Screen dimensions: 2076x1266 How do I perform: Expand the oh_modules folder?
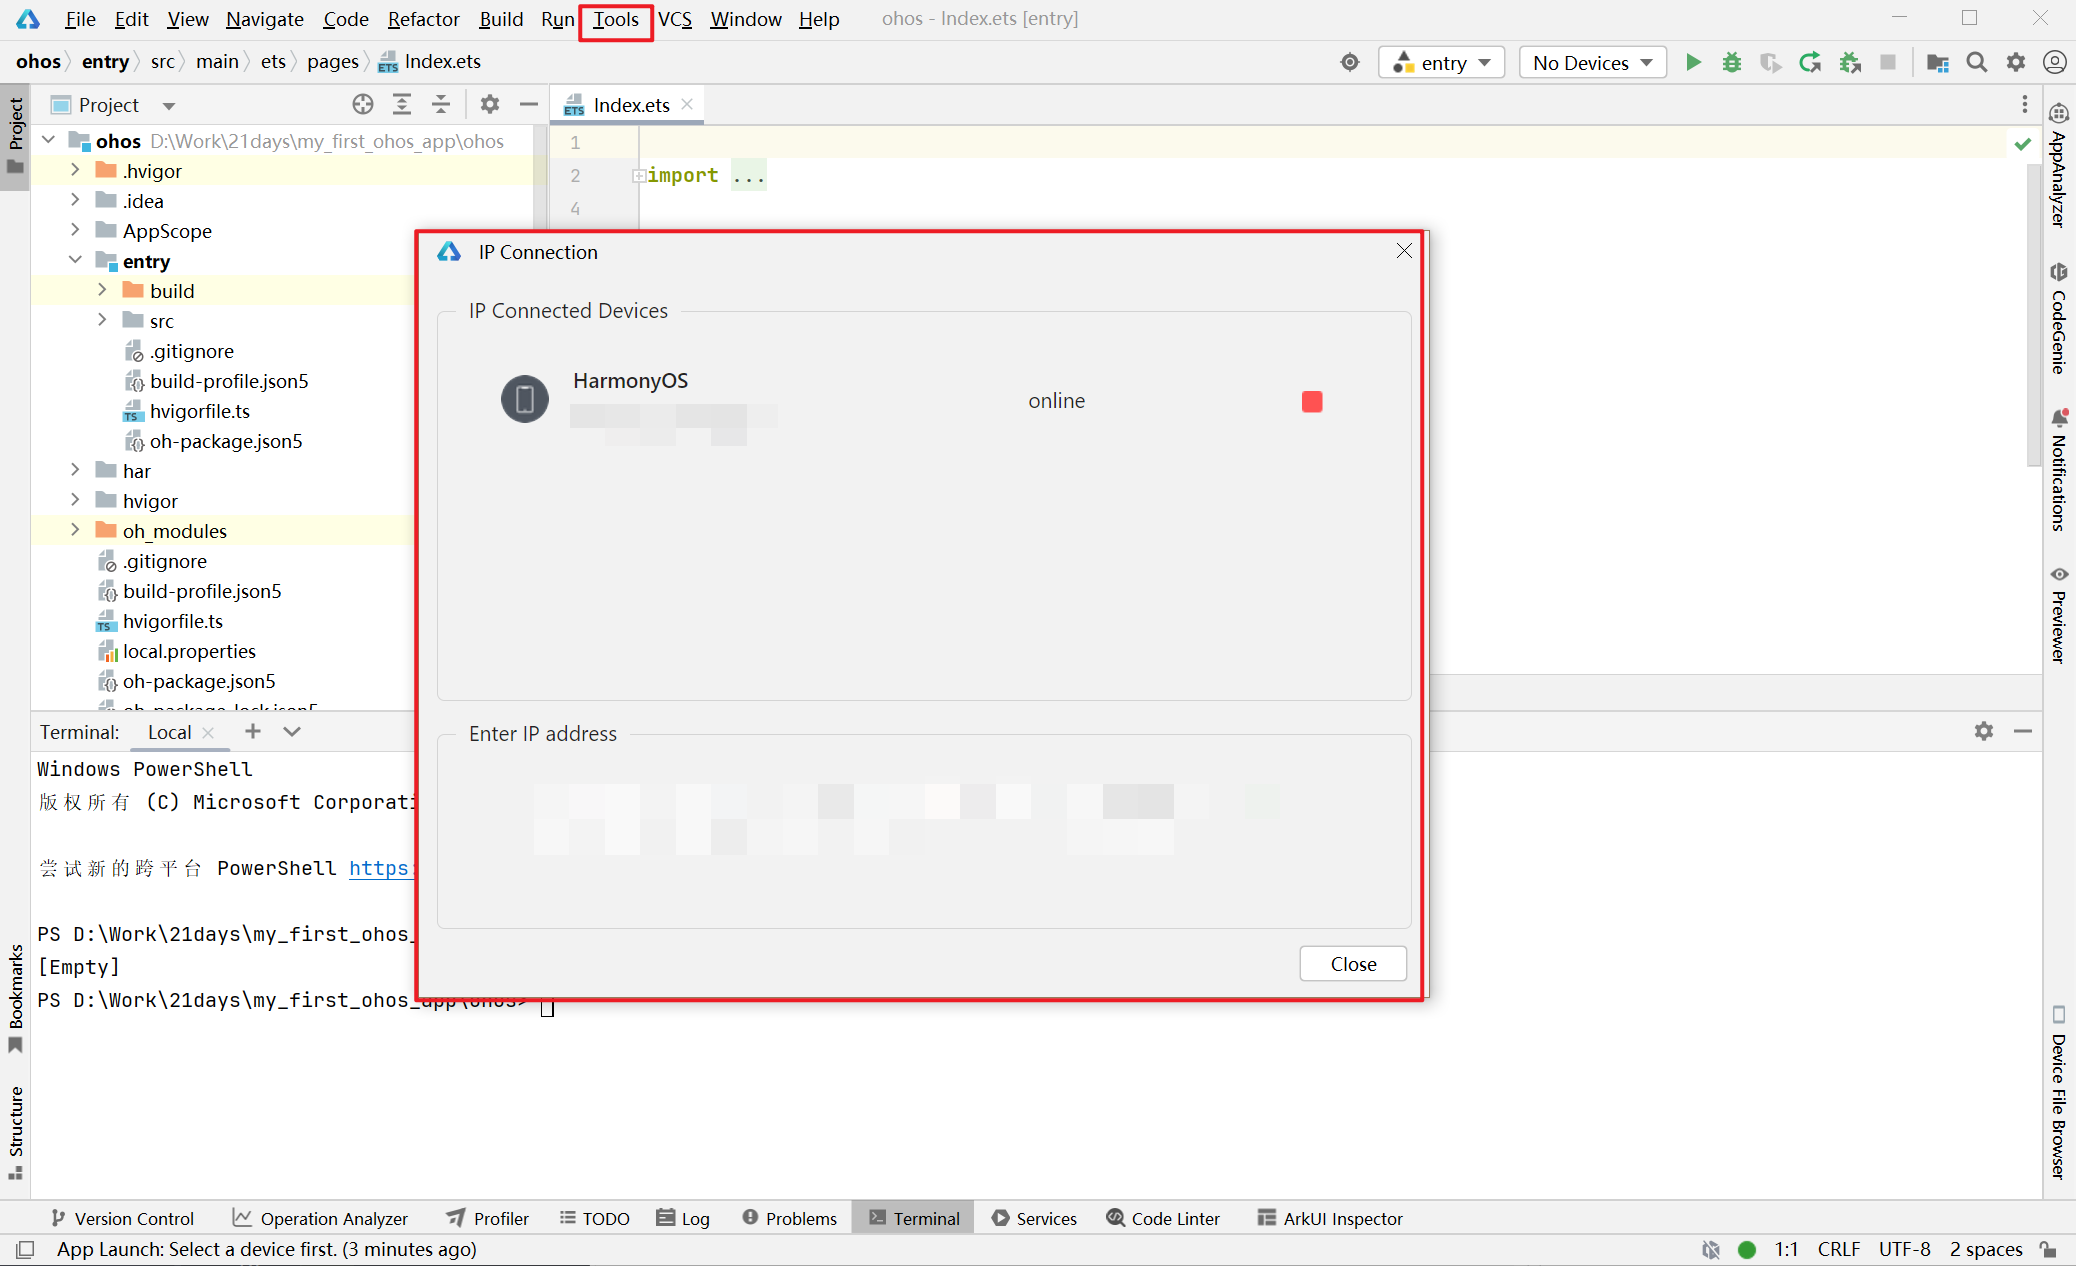click(75, 531)
